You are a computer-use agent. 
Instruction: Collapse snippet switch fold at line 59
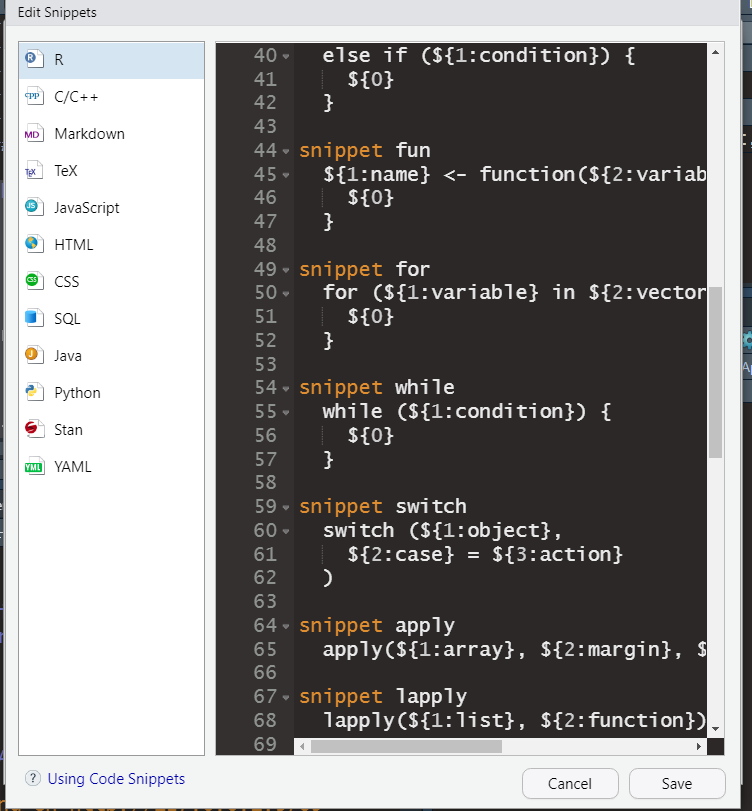coord(286,507)
